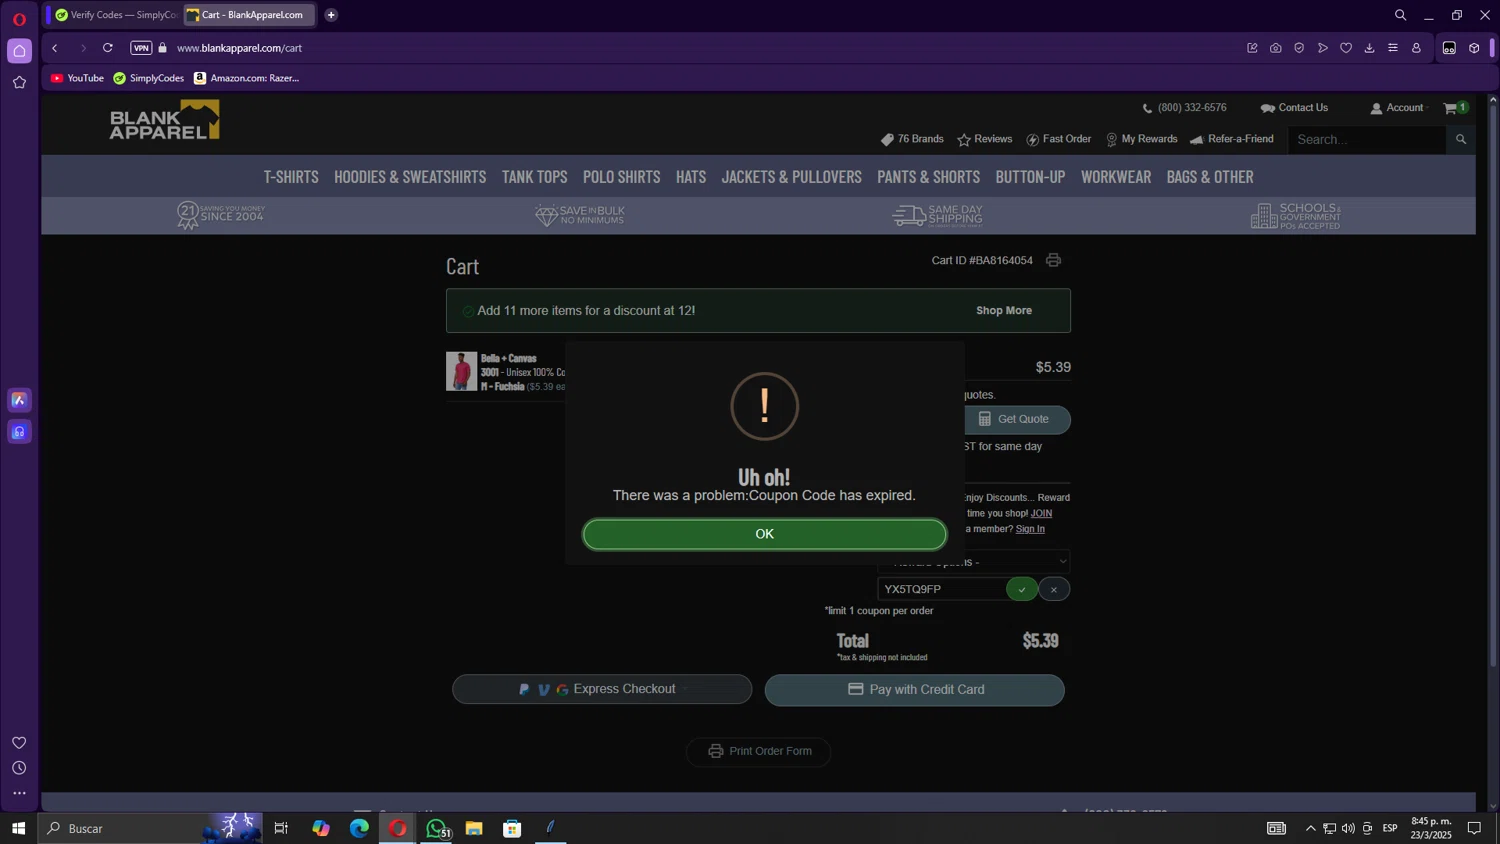Open Fast Order page

coord(1059,139)
